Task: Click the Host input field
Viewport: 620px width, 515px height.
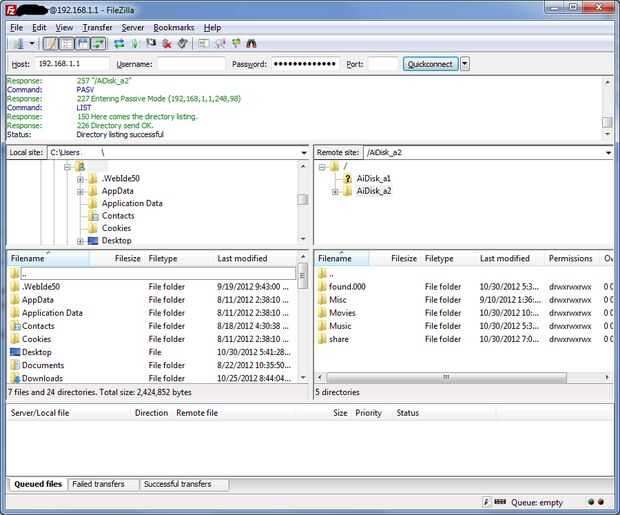Action: [x=72, y=64]
